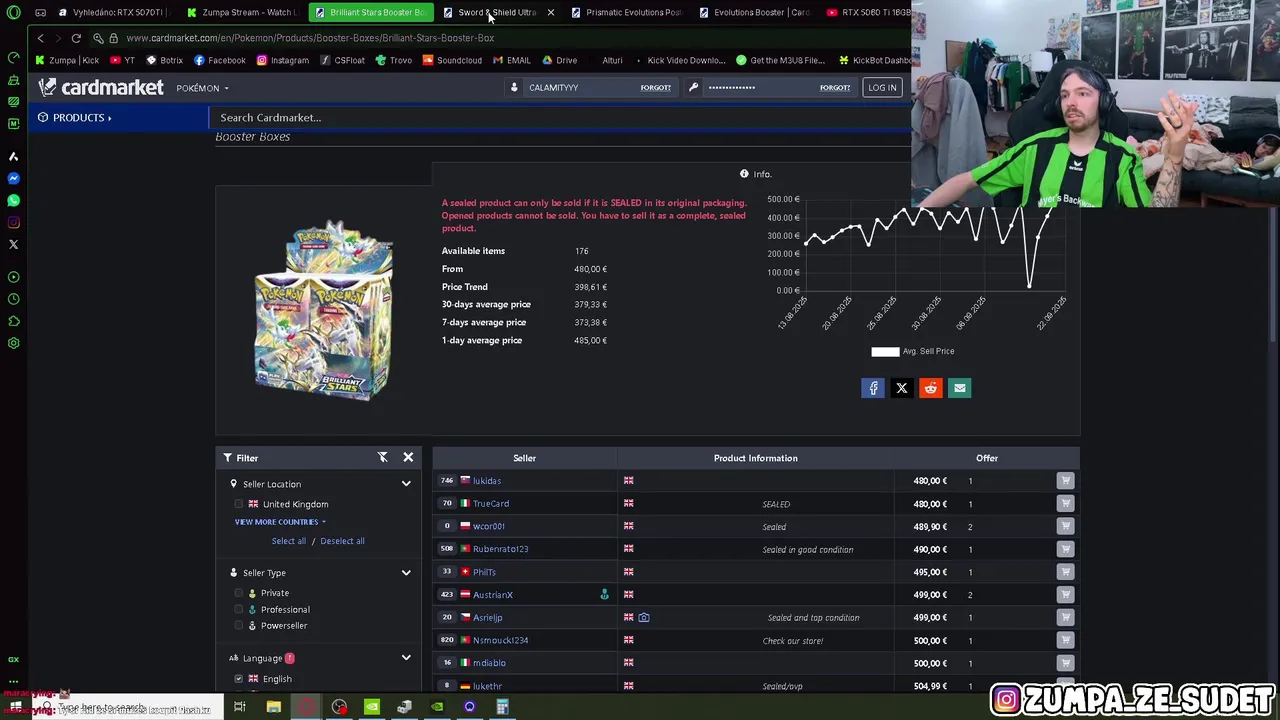Share the product on X

pos(902,388)
